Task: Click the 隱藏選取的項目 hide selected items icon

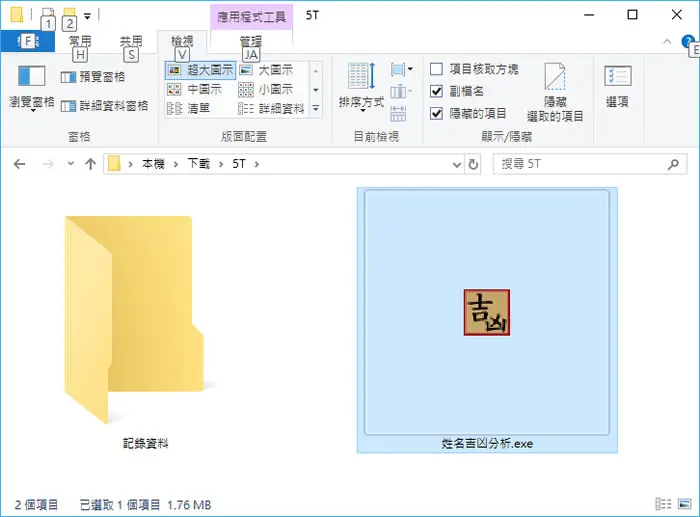Action: click(x=555, y=76)
